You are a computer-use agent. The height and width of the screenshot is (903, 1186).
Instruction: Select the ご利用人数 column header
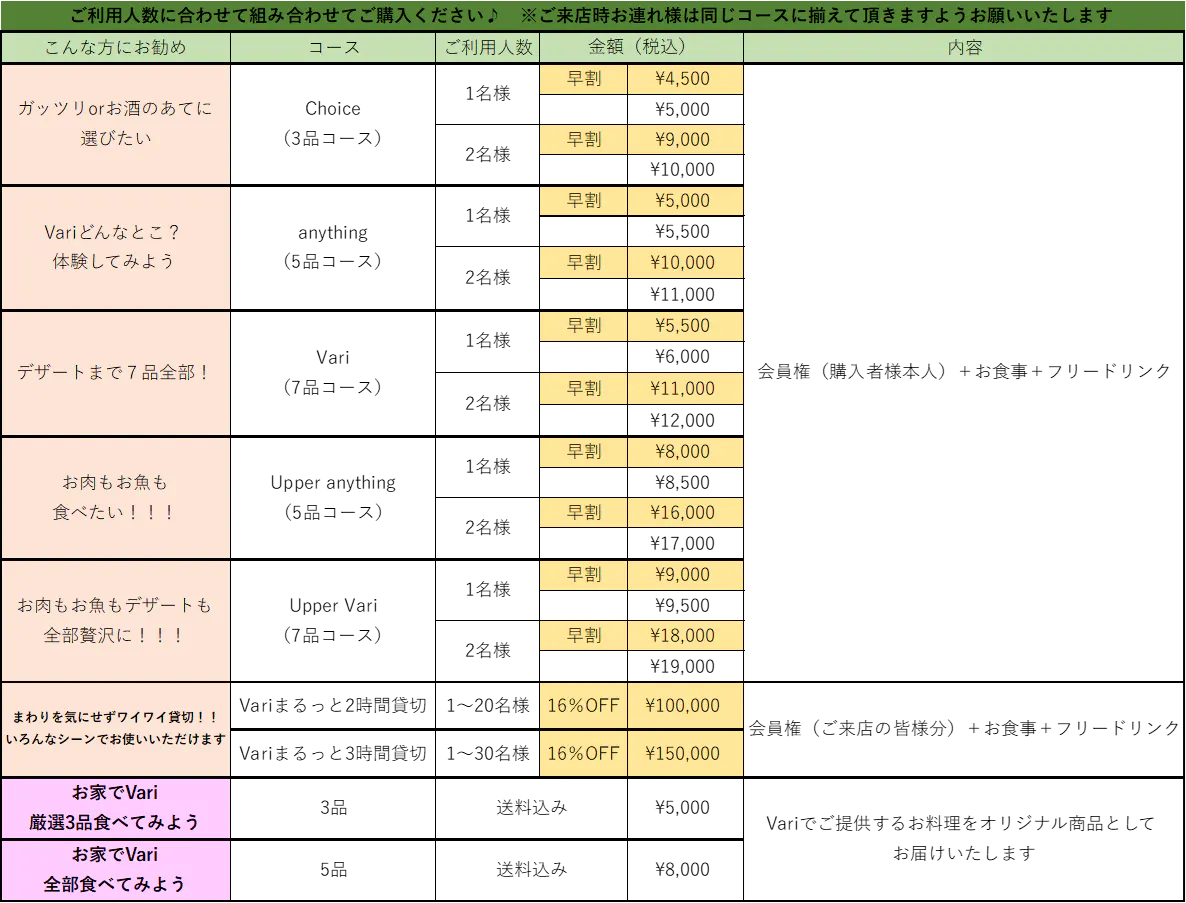click(488, 48)
